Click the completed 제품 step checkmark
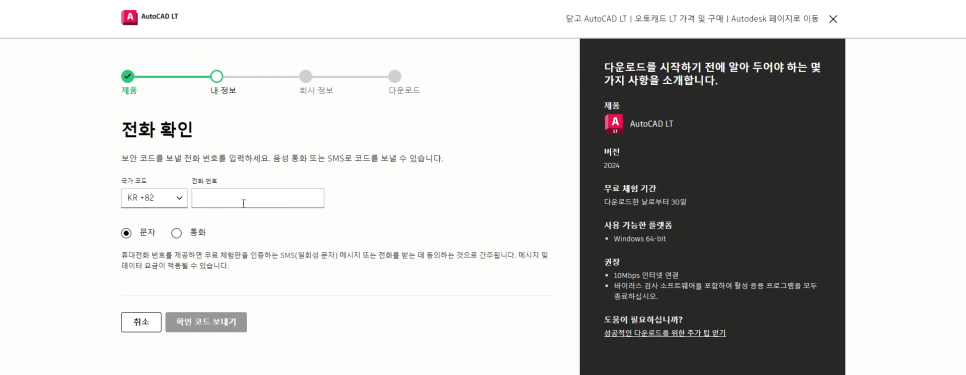 tap(128, 76)
